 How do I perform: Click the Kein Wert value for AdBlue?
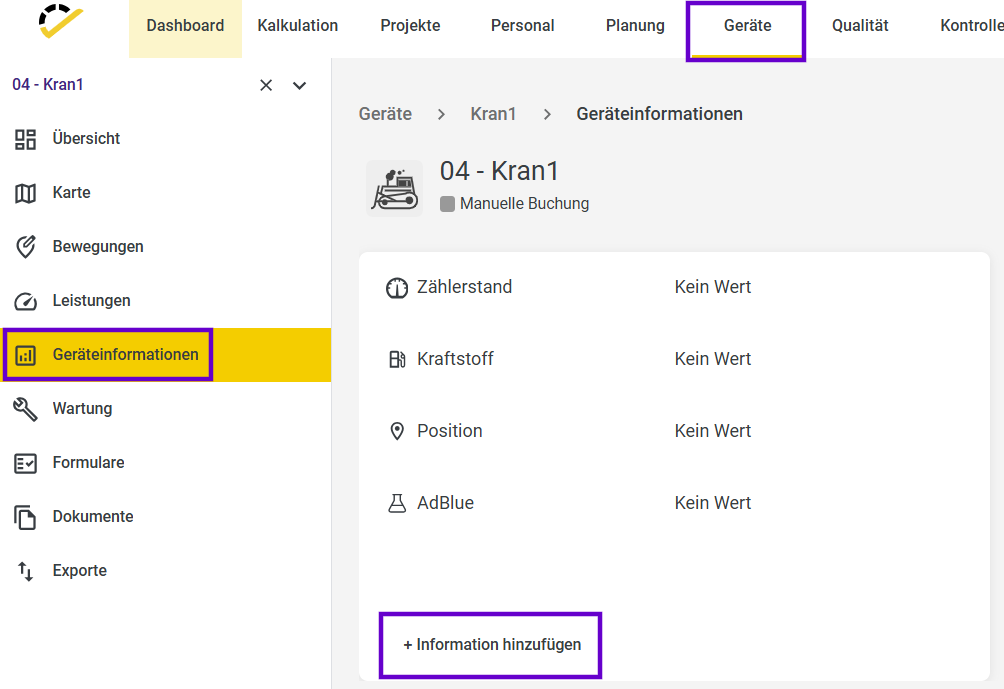click(713, 503)
